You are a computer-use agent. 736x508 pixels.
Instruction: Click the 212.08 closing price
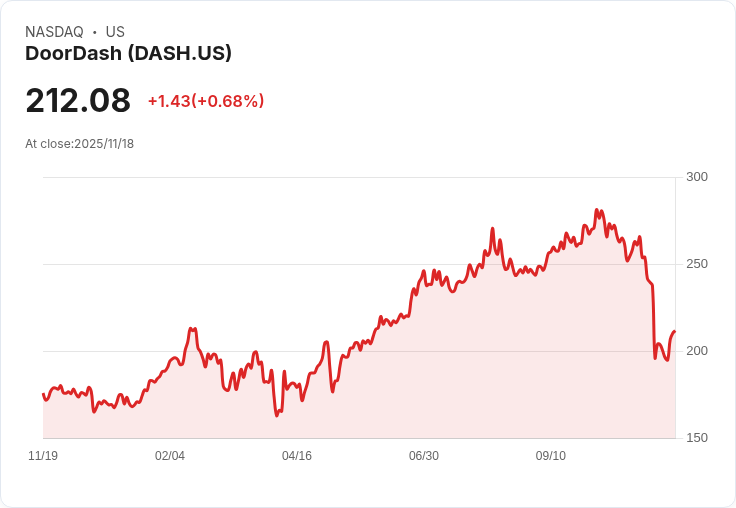pyautogui.click(x=78, y=101)
